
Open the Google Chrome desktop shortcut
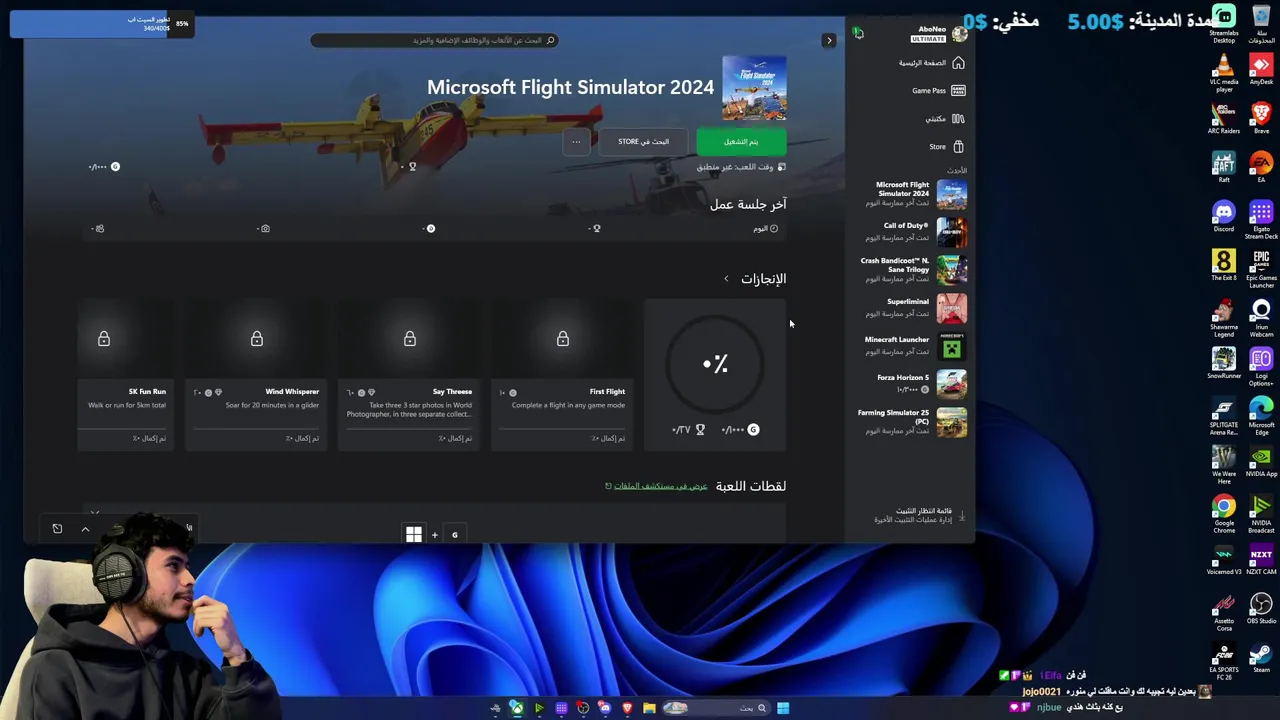(x=1224, y=514)
